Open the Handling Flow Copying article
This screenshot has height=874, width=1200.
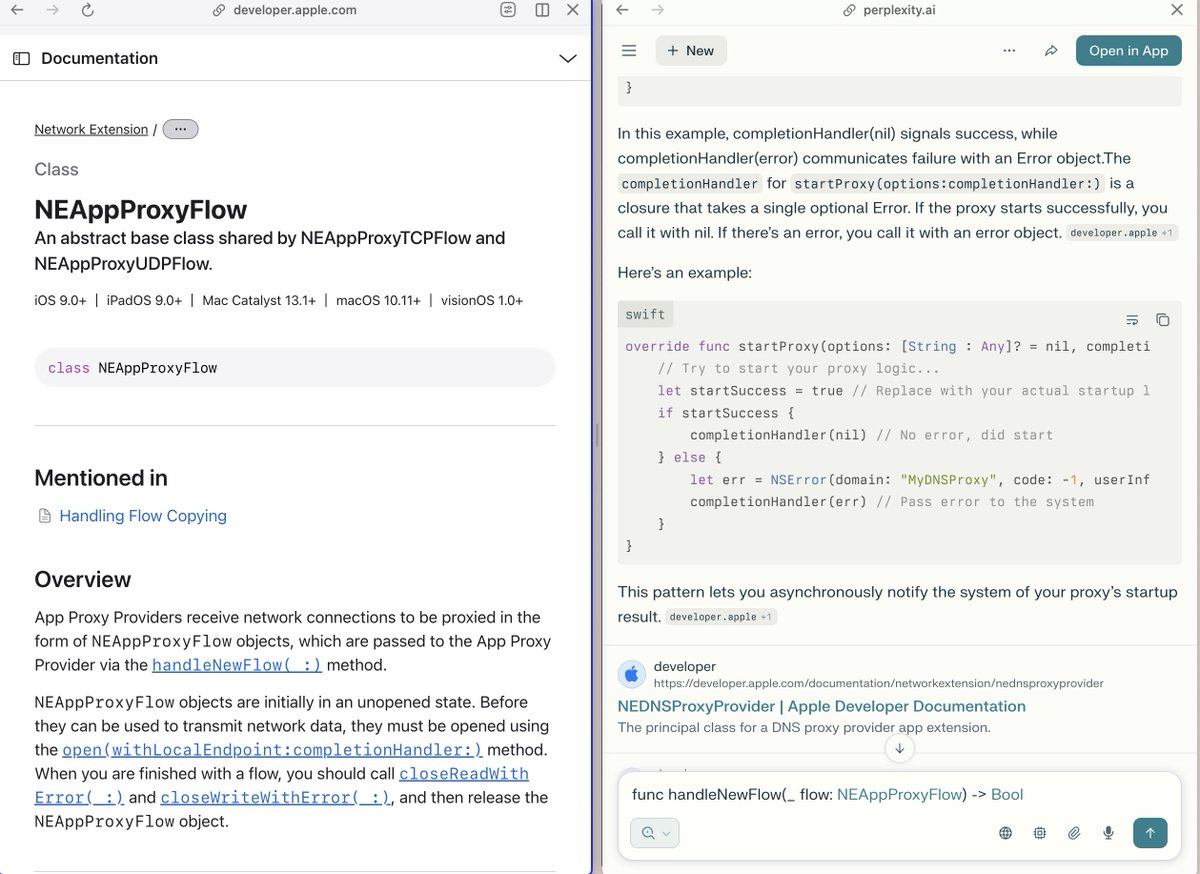[143, 516]
